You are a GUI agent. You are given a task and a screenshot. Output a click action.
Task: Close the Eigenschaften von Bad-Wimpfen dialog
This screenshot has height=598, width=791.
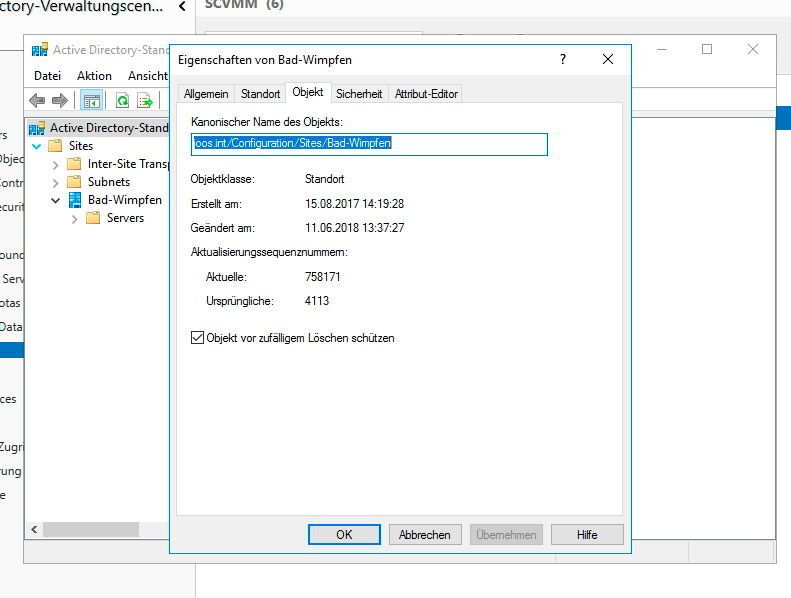608,60
